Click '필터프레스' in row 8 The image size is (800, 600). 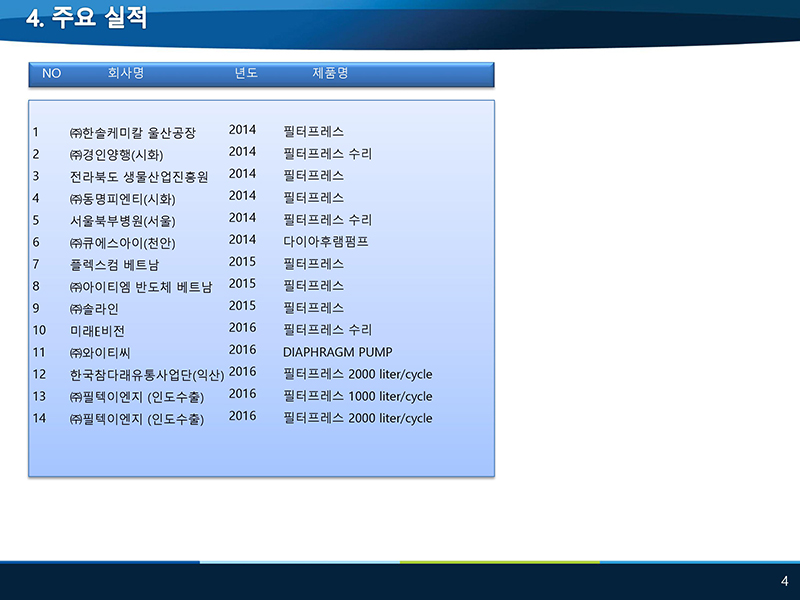[313, 286]
